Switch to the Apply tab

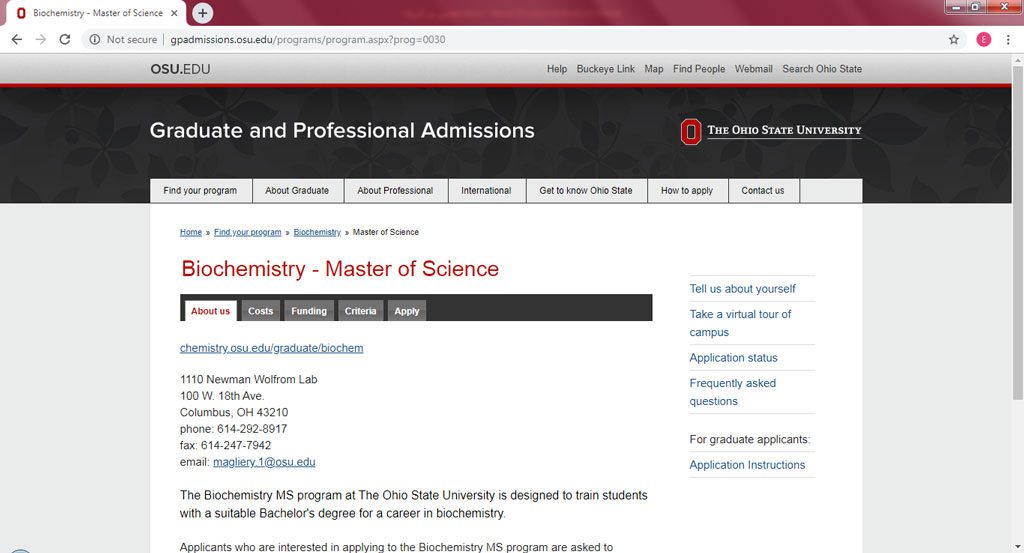407,311
